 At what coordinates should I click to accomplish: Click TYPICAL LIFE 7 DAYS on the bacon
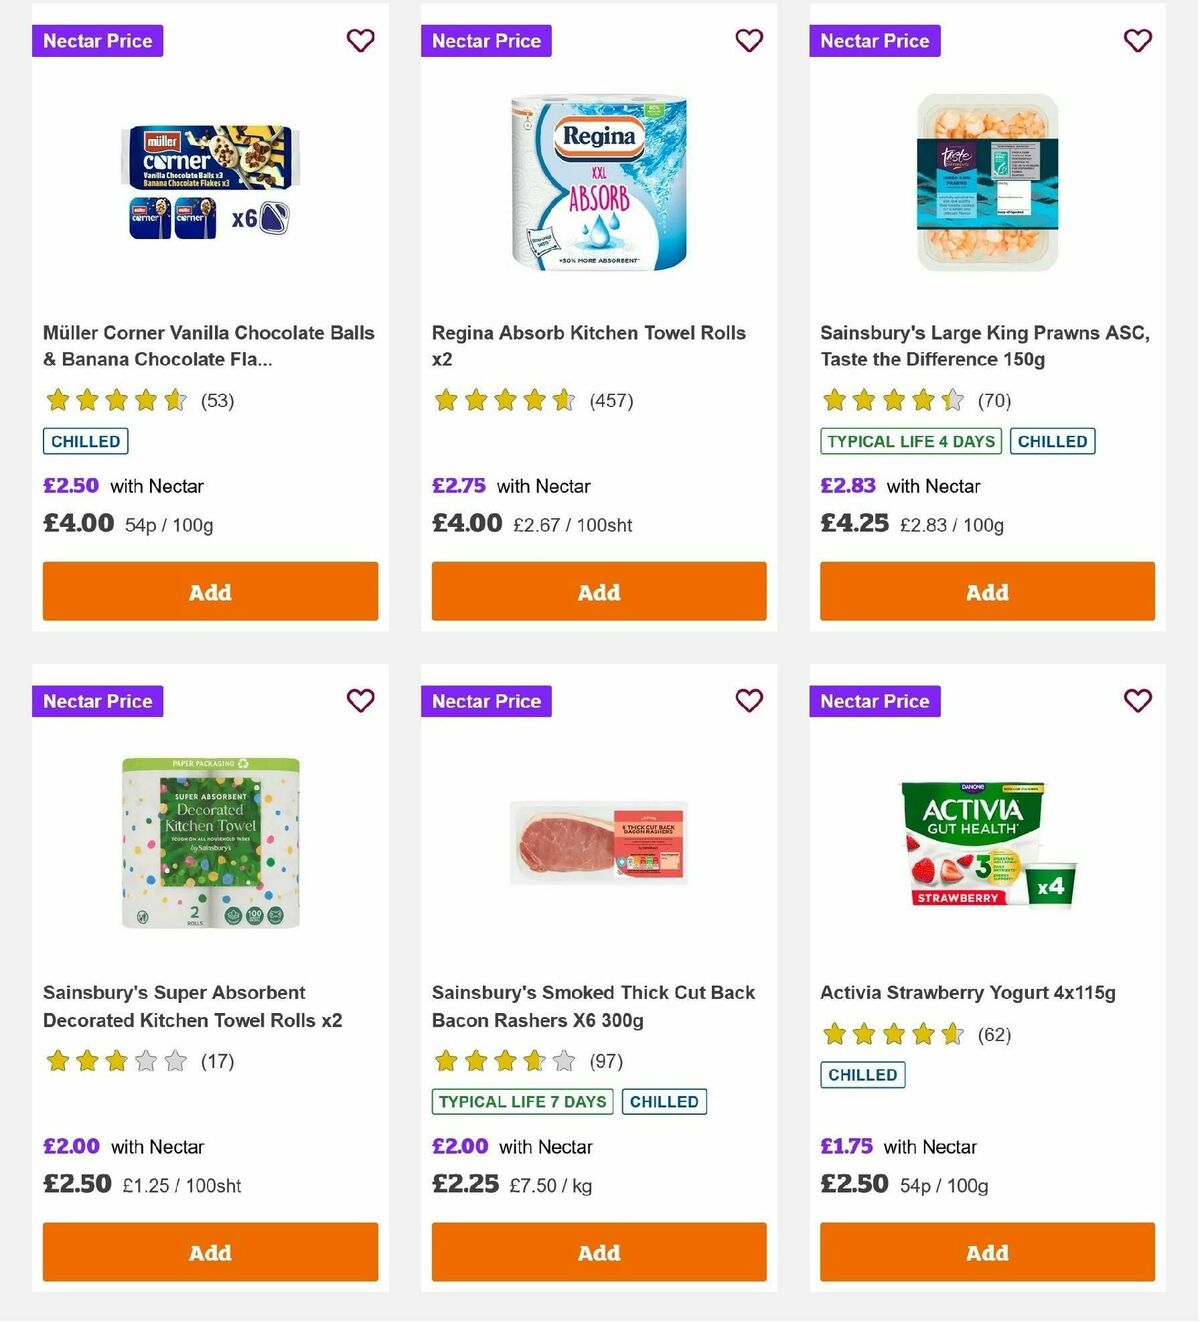coord(521,1101)
